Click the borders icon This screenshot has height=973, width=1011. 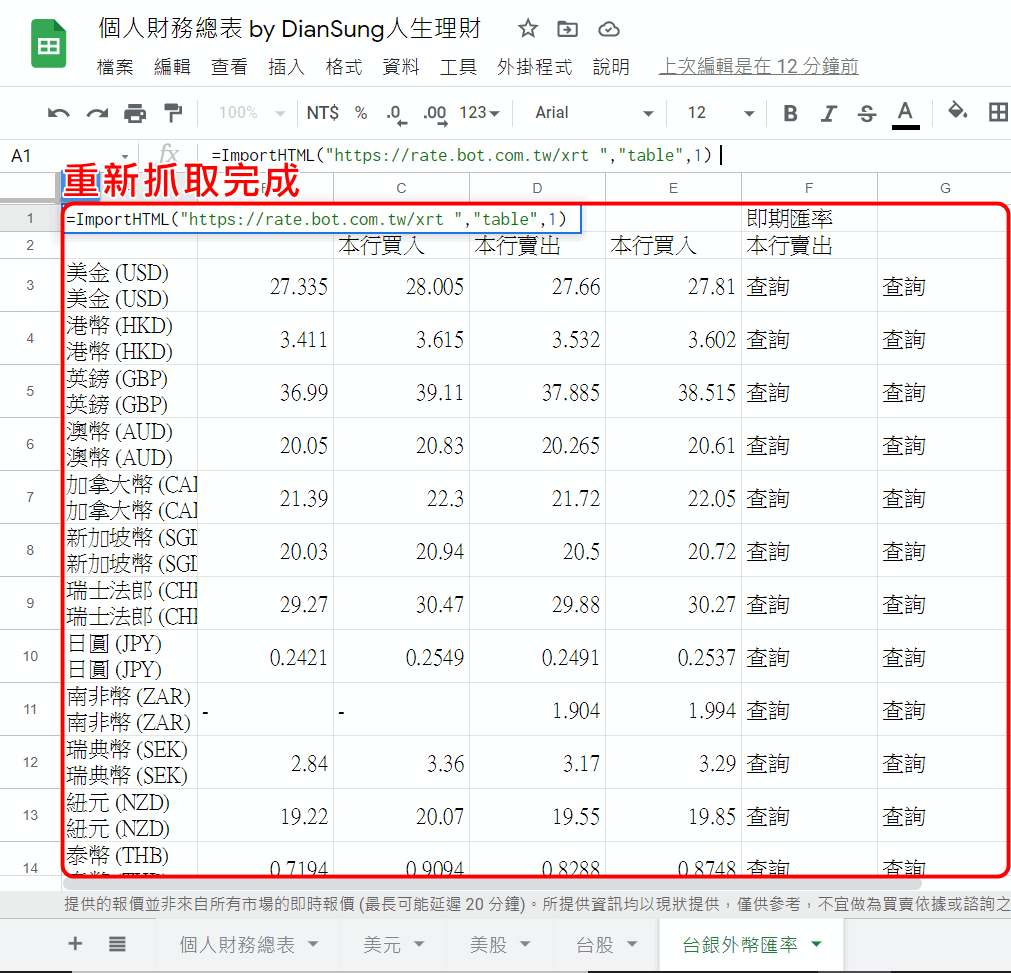(x=998, y=113)
